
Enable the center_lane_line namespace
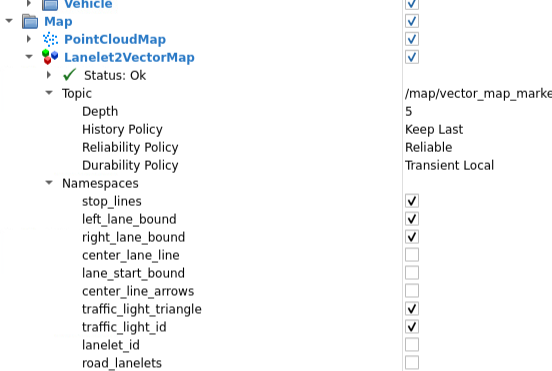pos(412,255)
